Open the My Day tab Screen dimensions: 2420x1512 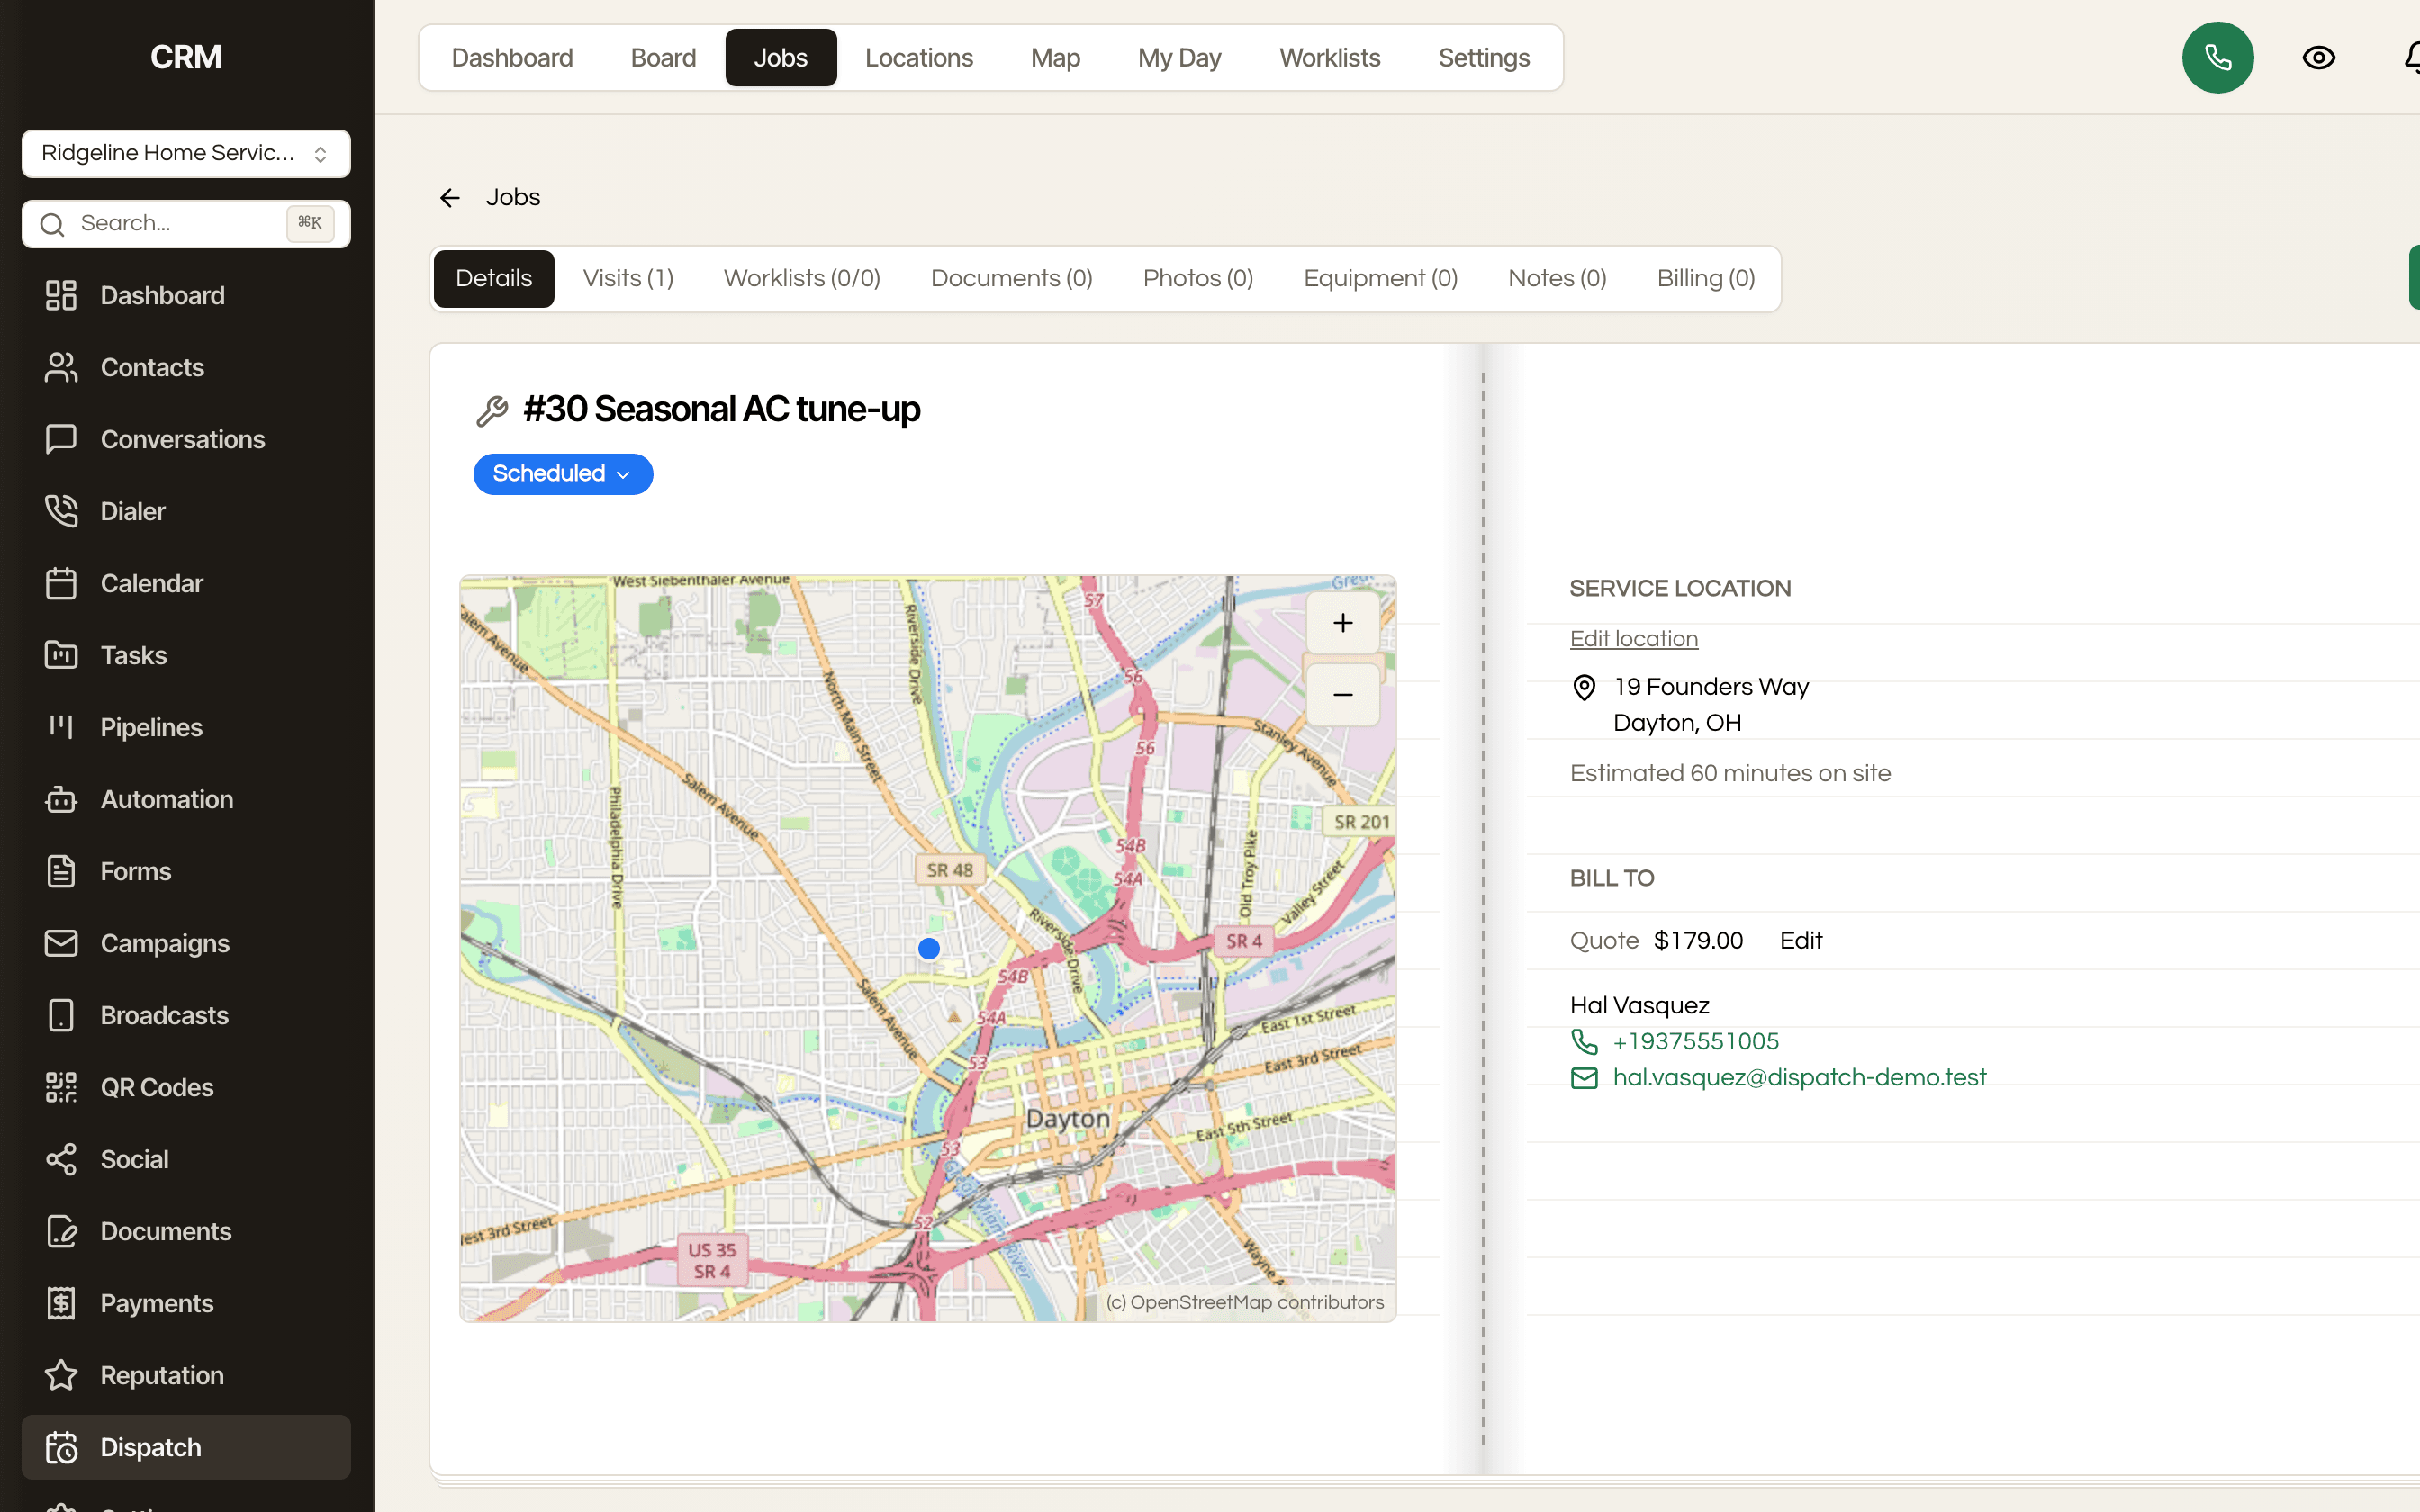pyautogui.click(x=1179, y=58)
